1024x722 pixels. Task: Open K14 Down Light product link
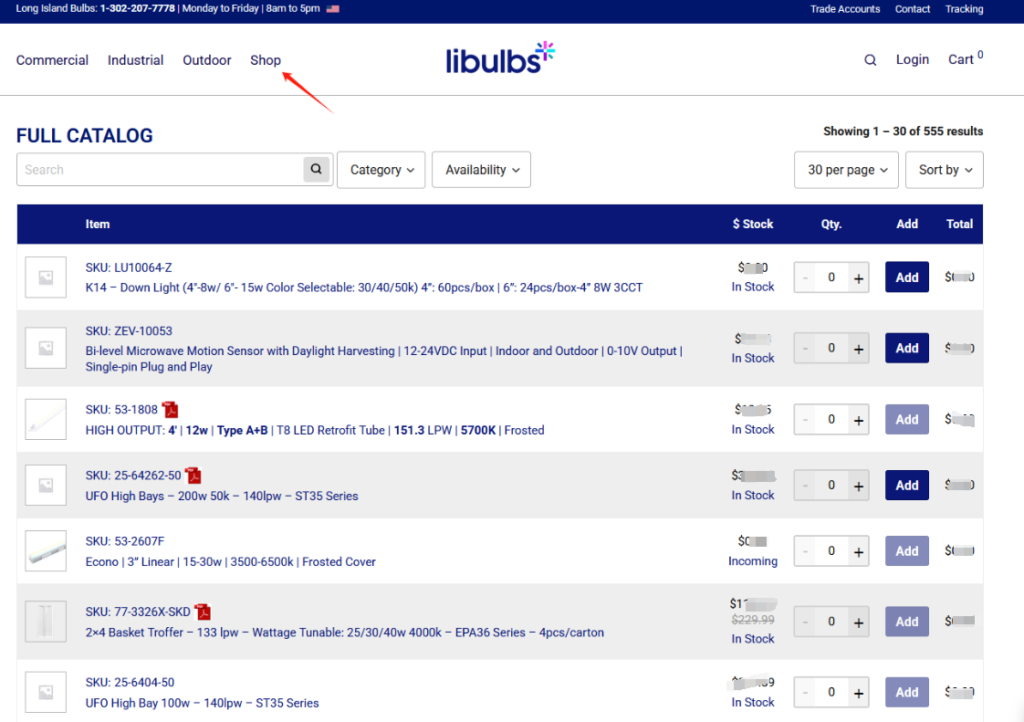(x=364, y=287)
